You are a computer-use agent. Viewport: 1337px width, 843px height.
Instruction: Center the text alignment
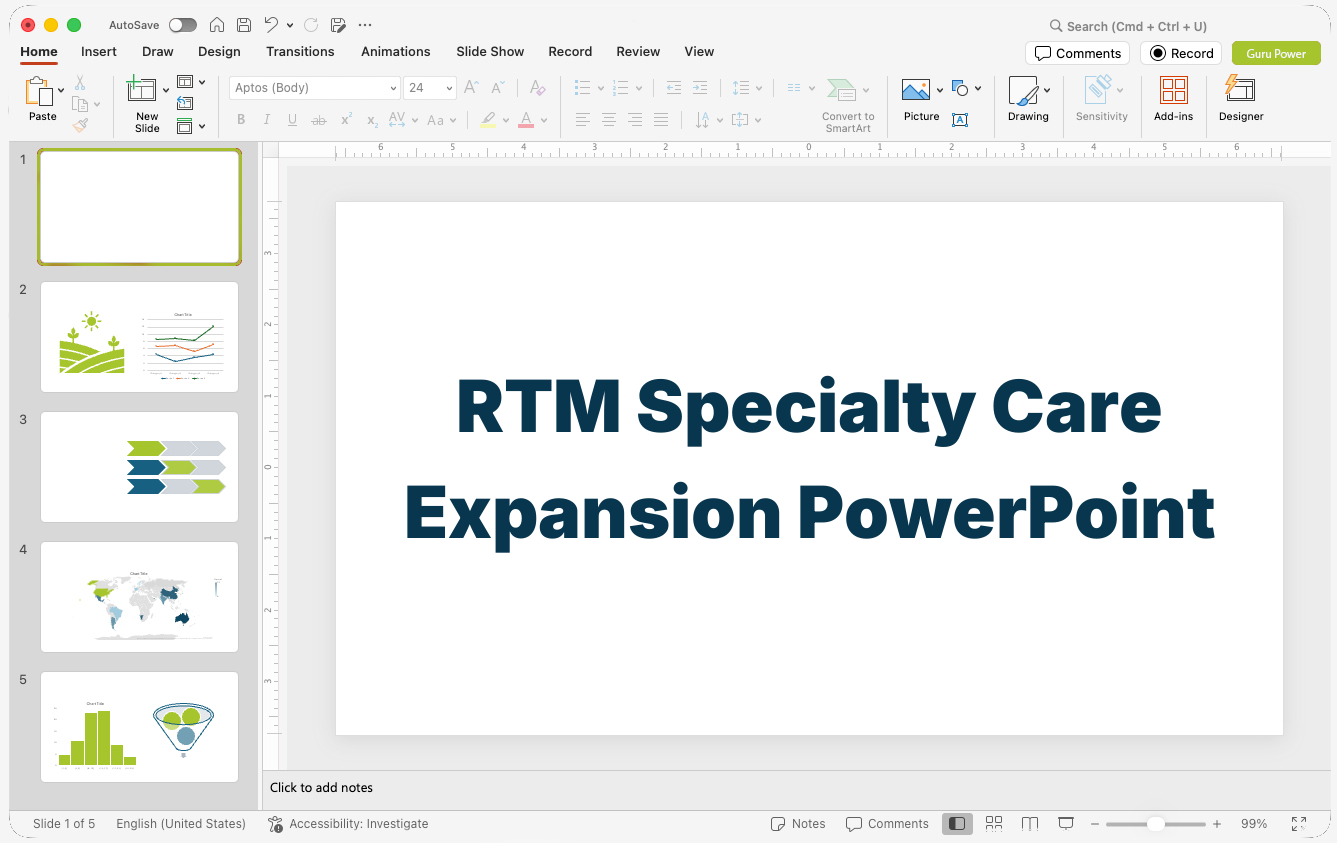[x=608, y=120]
